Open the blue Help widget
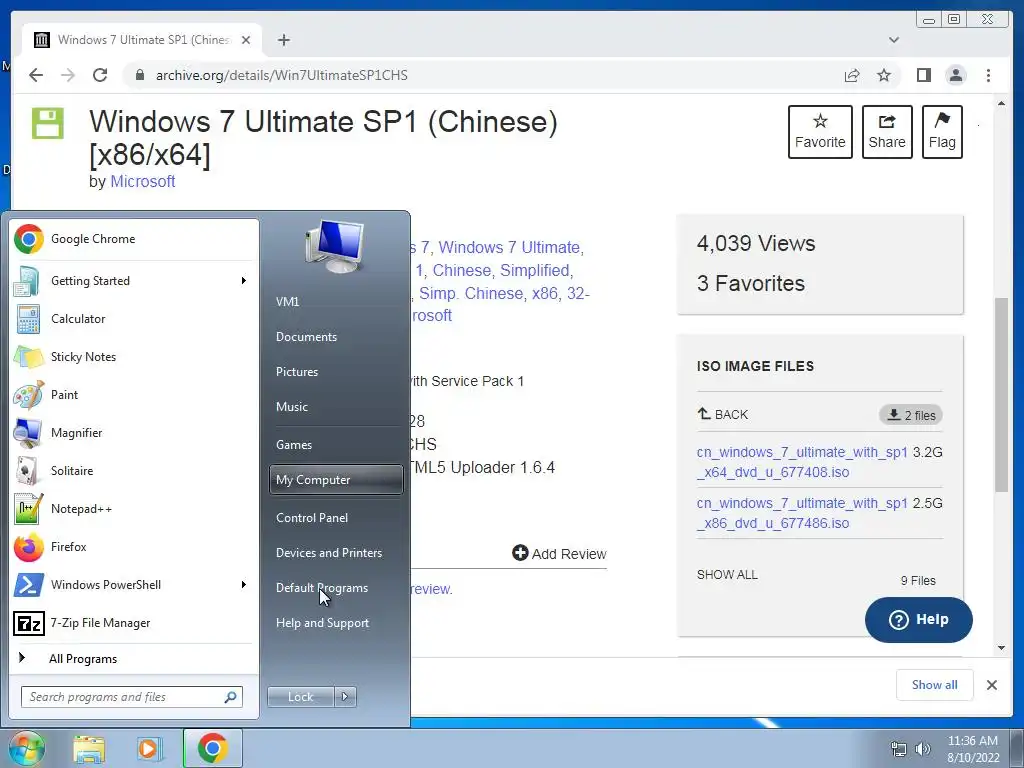Screen dimensions: 1024x768 tap(918, 620)
